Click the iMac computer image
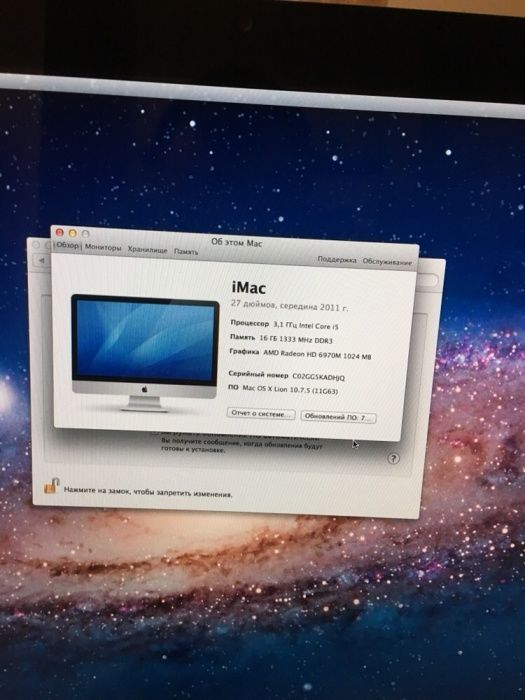Image resolution: width=525 pixels, height=700 pixels. [145, 353]
